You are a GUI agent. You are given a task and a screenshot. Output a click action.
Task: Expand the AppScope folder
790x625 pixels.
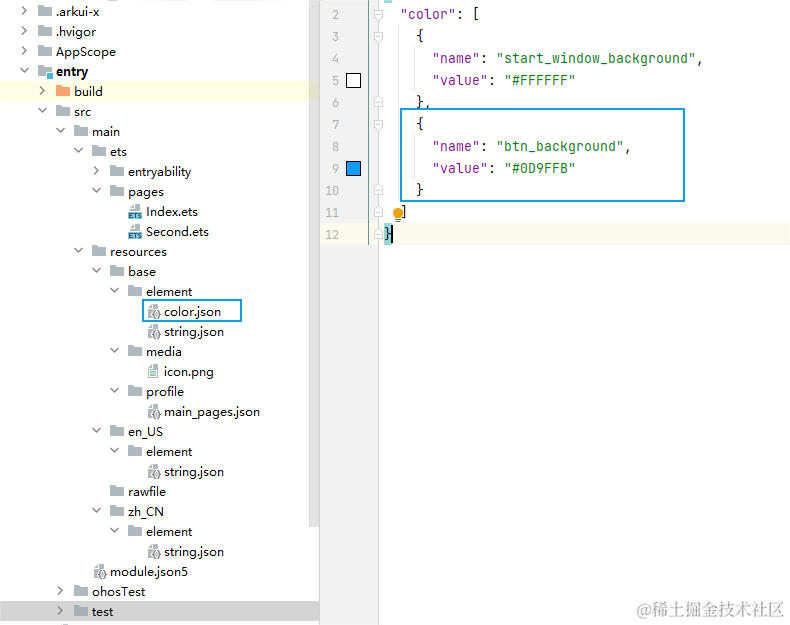24,51
